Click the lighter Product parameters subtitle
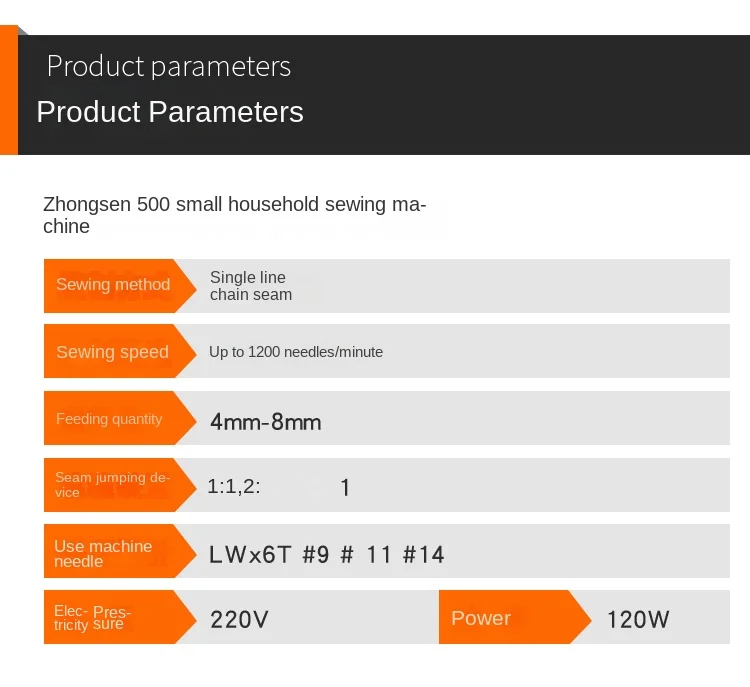Viewport: 750px width, 687px height. (x=168, y=66)
